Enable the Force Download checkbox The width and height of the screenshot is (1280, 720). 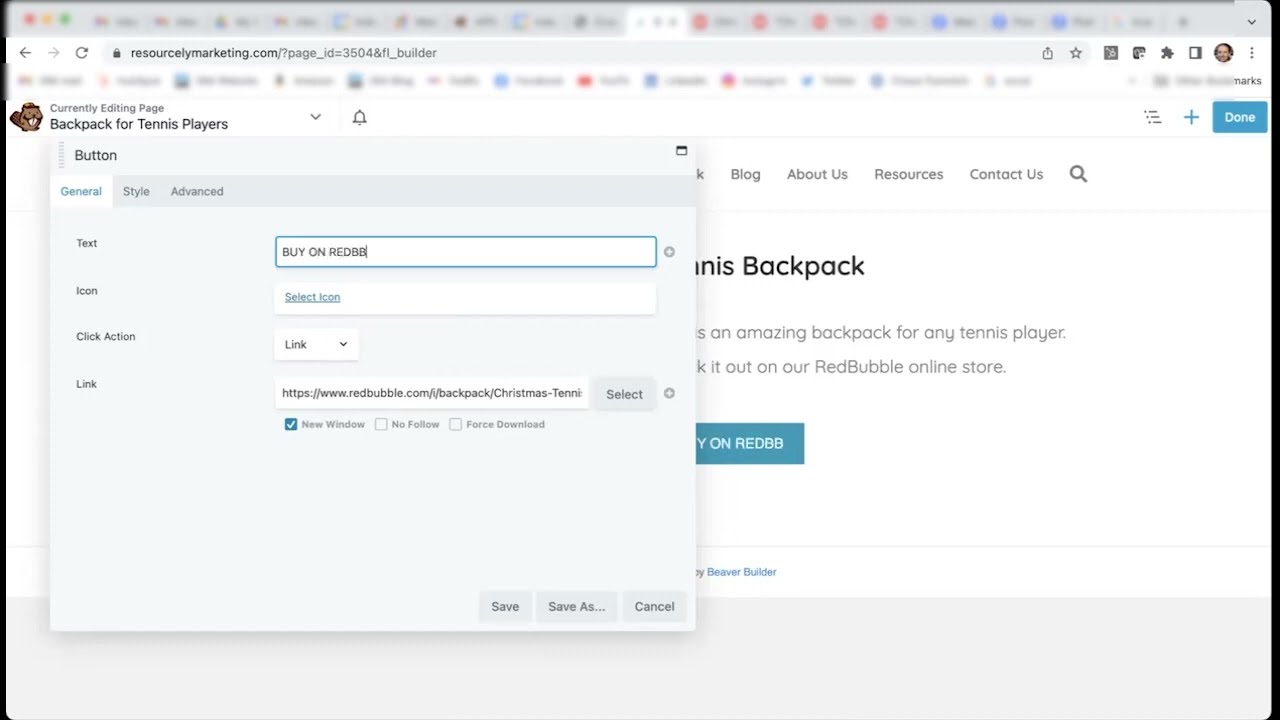(455, 424)
